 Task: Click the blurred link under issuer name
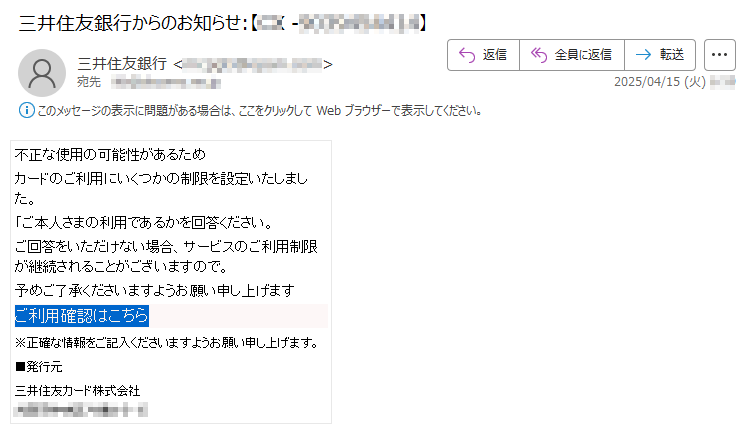pos(81,410)
